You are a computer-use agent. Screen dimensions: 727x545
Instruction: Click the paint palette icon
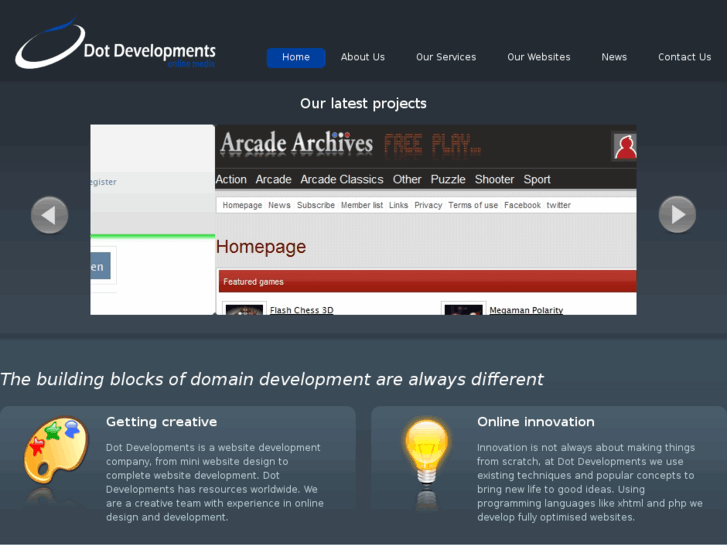click(x=56, y=450)
